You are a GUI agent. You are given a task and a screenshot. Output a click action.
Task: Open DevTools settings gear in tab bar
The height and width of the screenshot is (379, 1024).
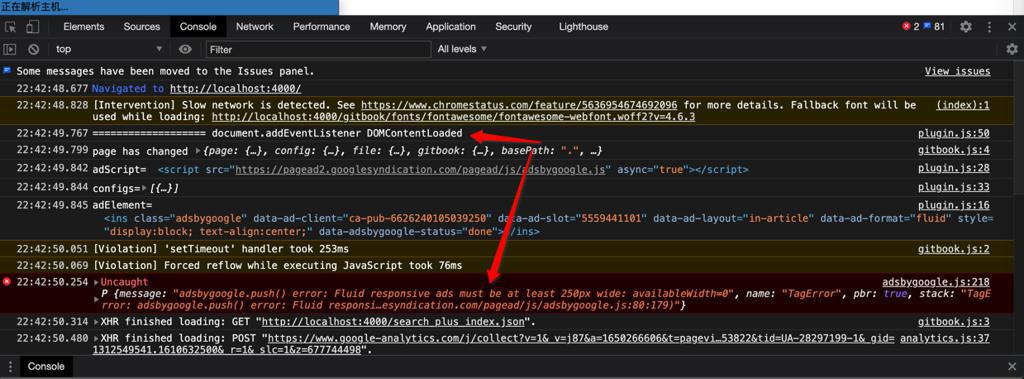[965, 27]
